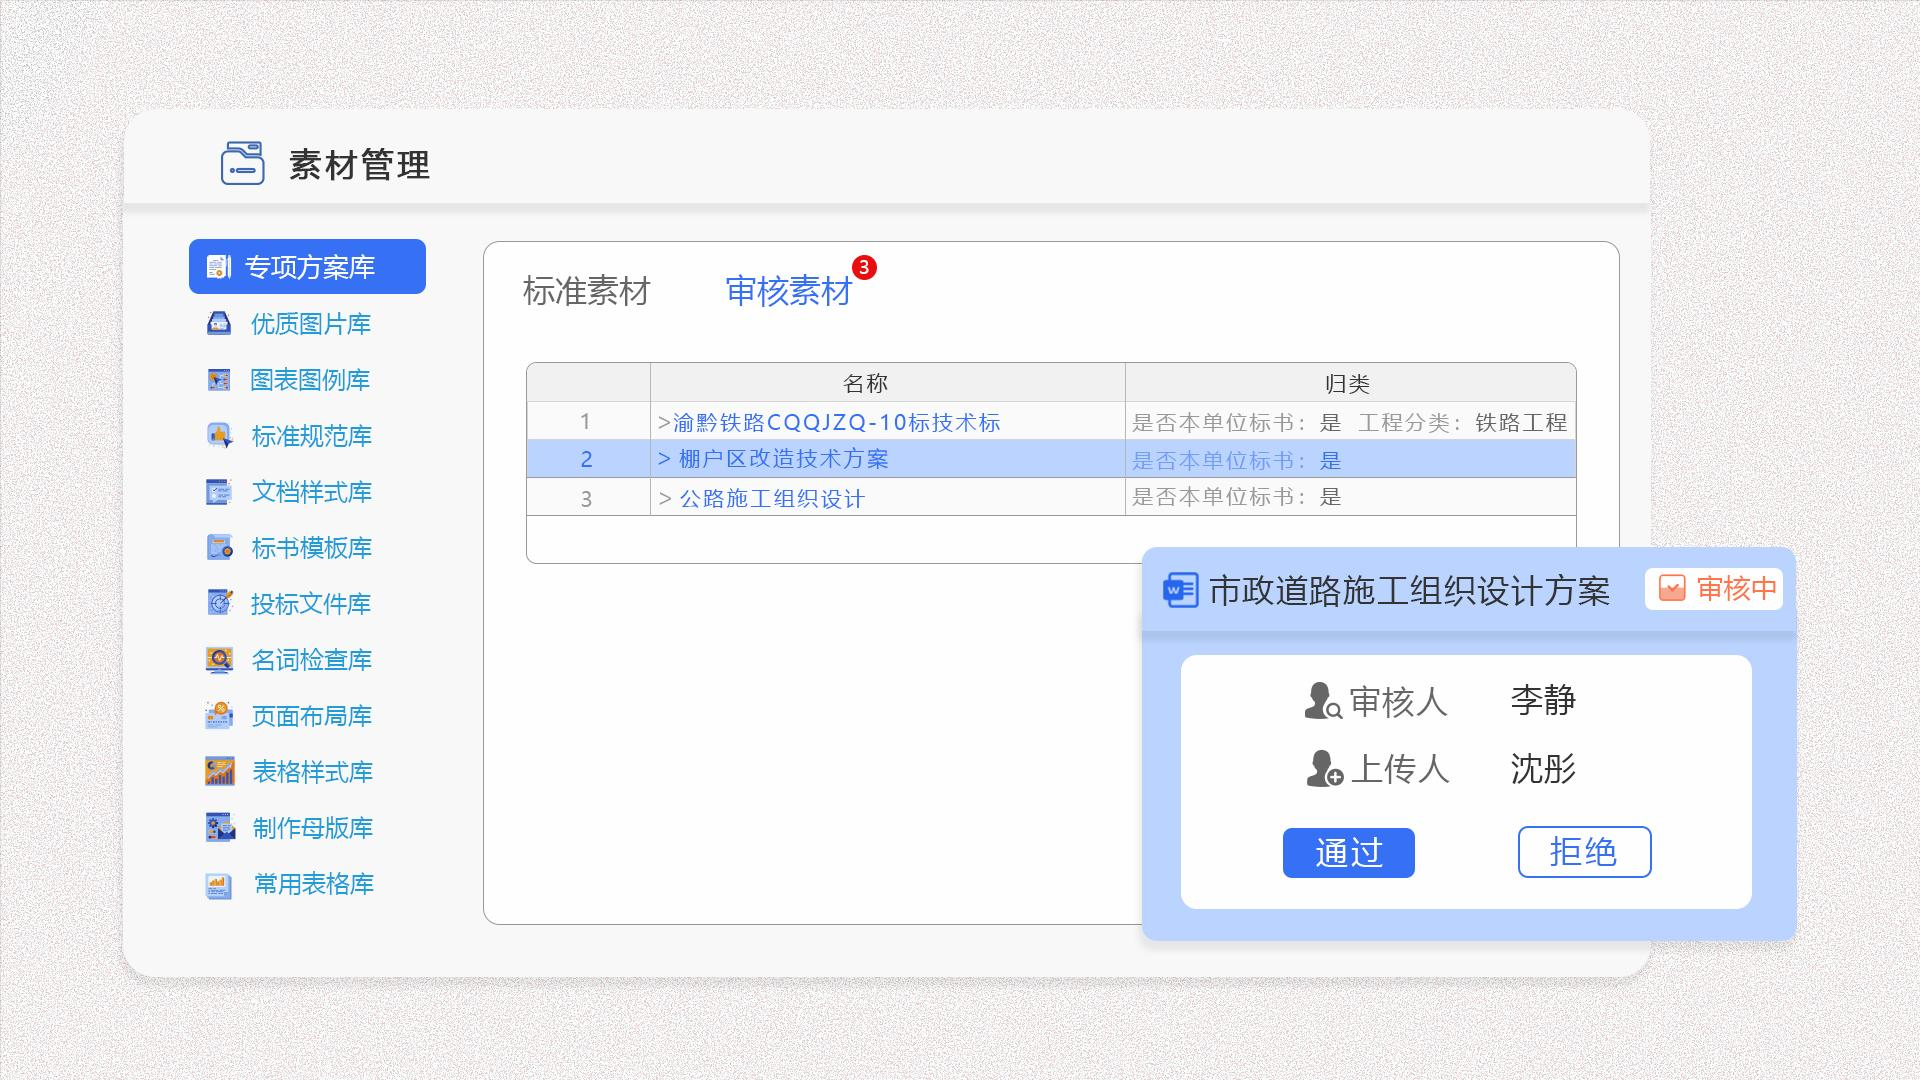1920x1080 pixels.
Task: Select the 图表图例库 sidebar icon
Action: coord(218,380)
